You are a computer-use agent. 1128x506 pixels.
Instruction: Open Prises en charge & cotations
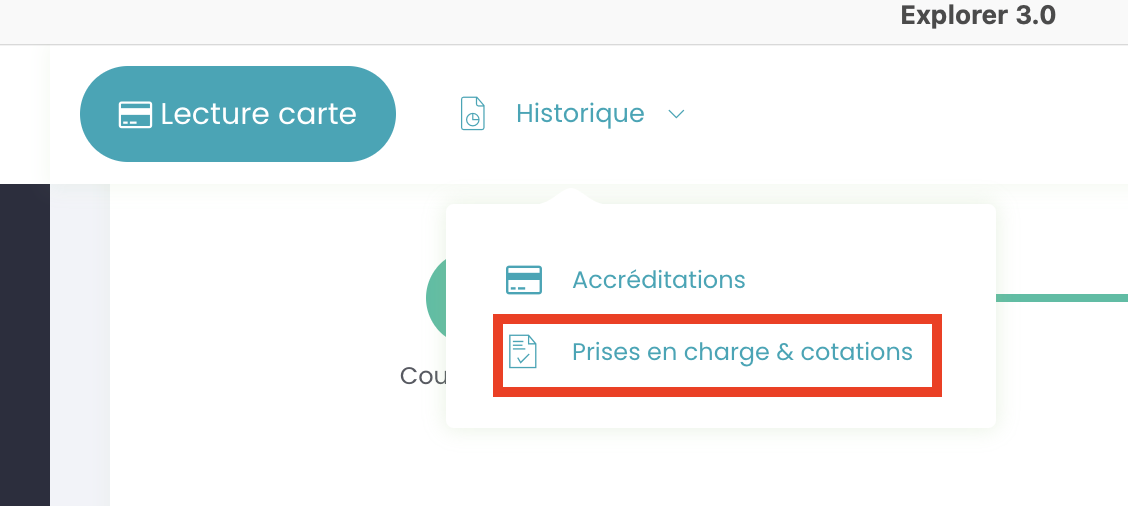pos(742,352)
